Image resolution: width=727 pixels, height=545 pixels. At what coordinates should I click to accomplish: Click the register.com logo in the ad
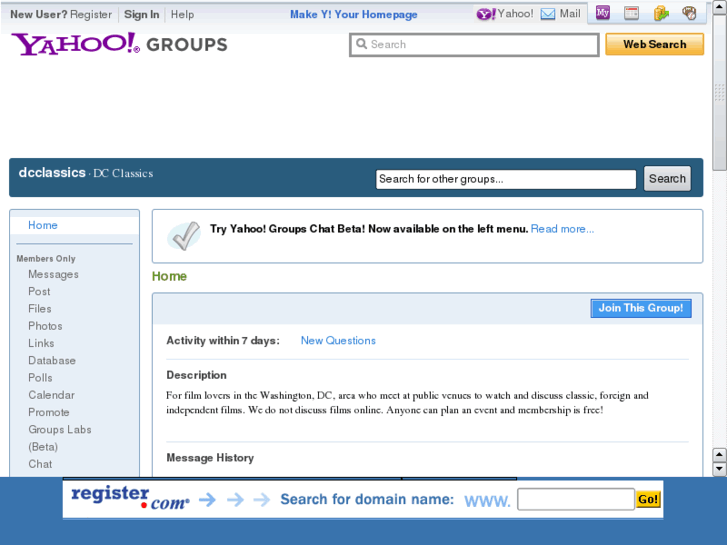tap(130, 498)
